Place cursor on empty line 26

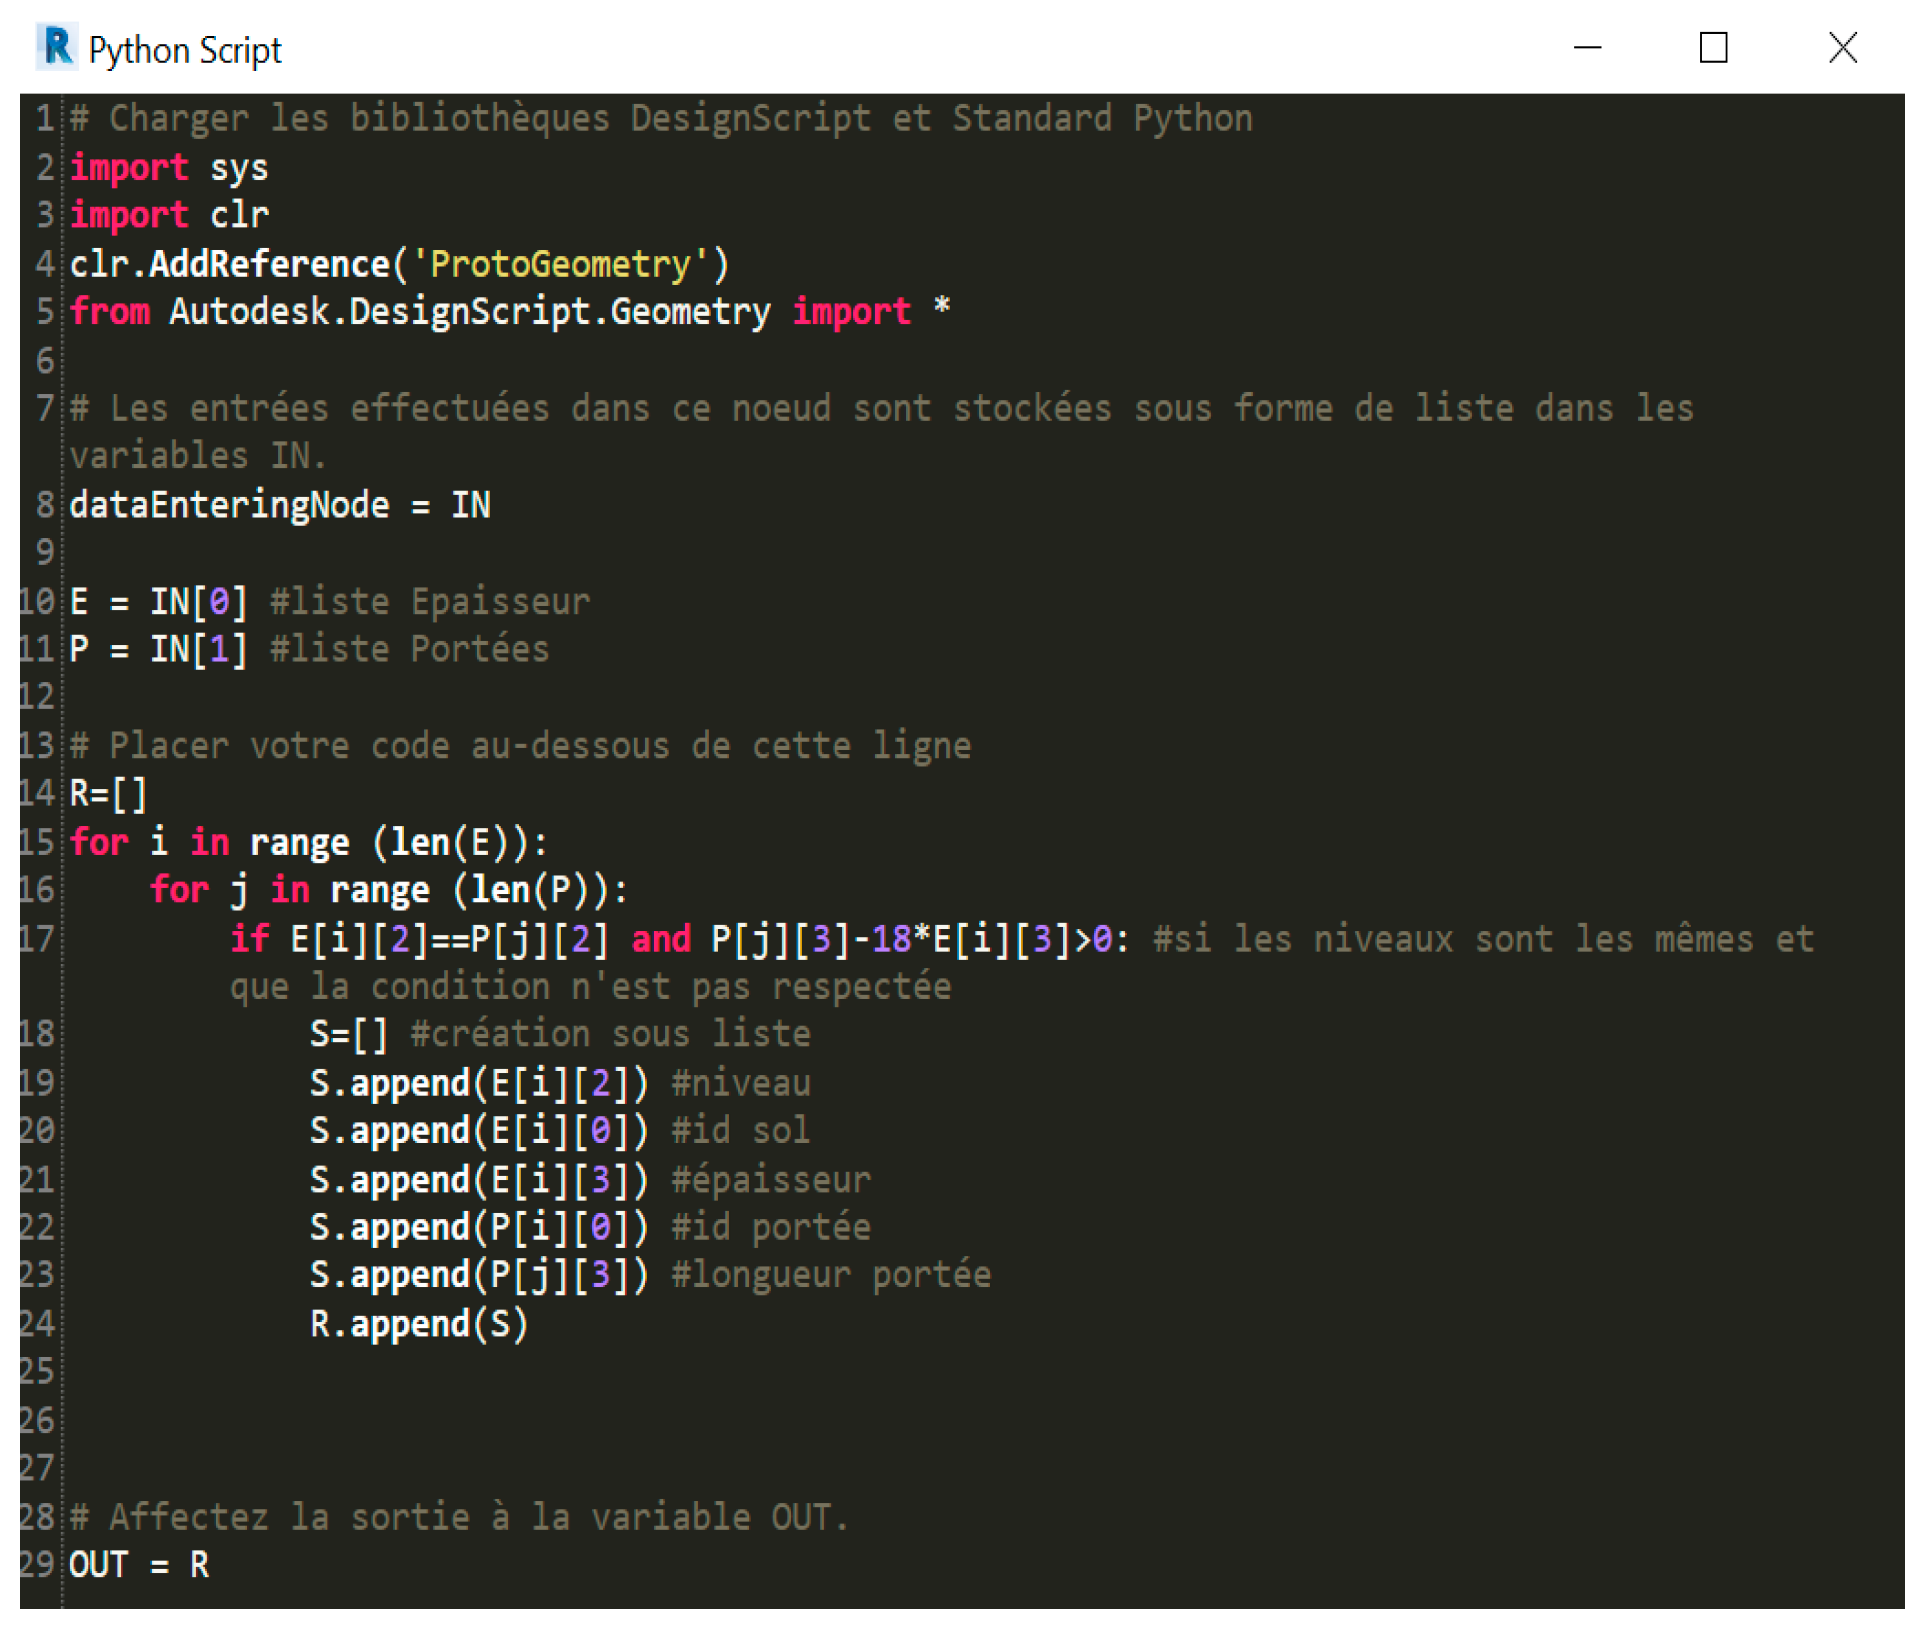tap(400, 1420)
